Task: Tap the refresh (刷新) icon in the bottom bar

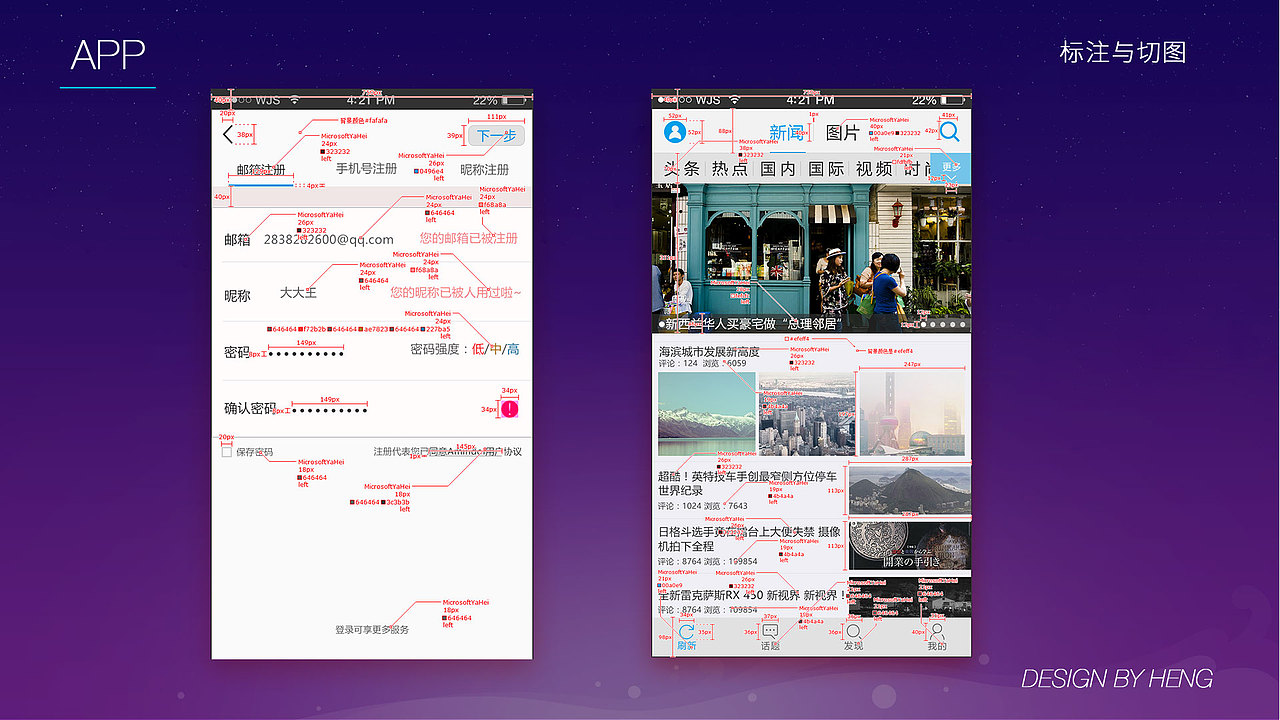Action: [x=686, y=630]
